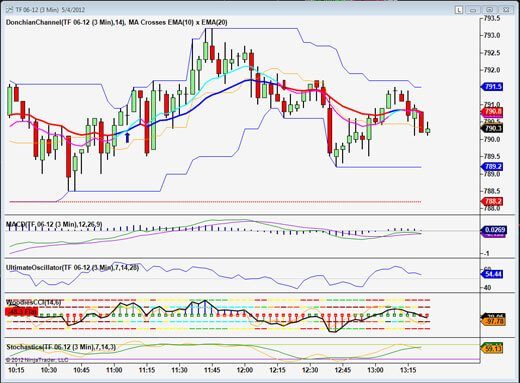Select the Woodies CCI panel label
The height and width of the screenshot is (383, 520).
pyautogui.click(x=34, y=302)
